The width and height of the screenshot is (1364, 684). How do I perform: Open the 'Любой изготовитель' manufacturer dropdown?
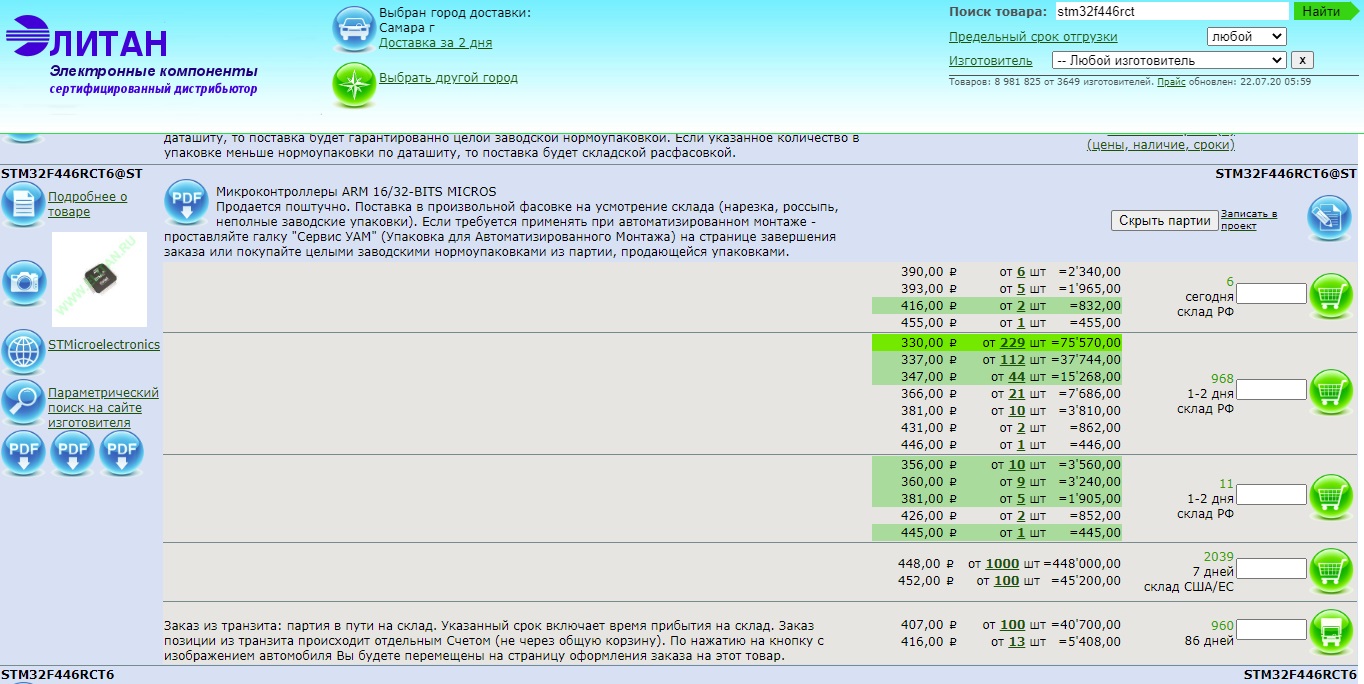tap(1168, 60)
